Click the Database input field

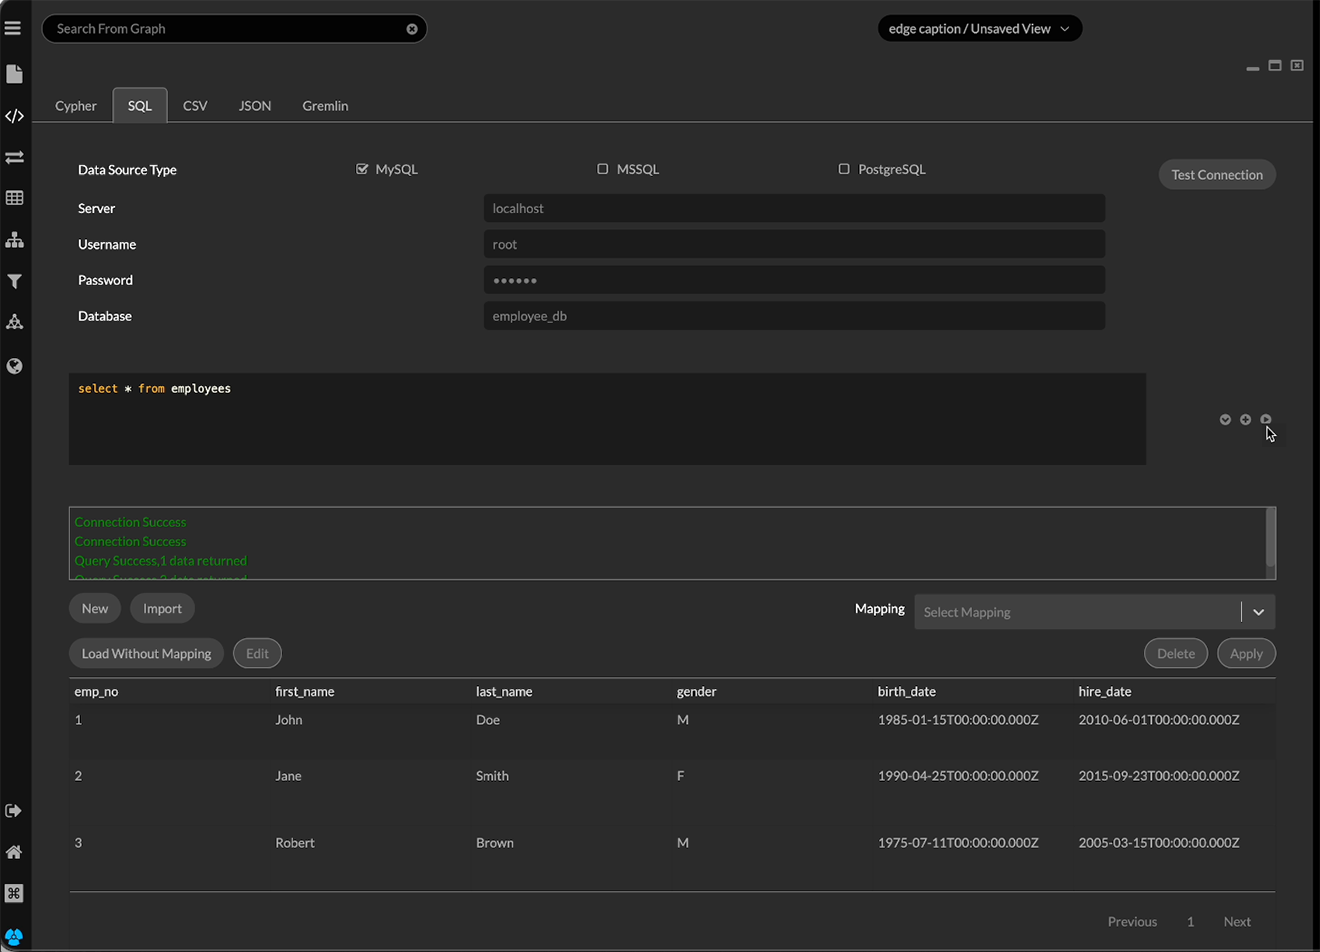[x=794, y=316]
